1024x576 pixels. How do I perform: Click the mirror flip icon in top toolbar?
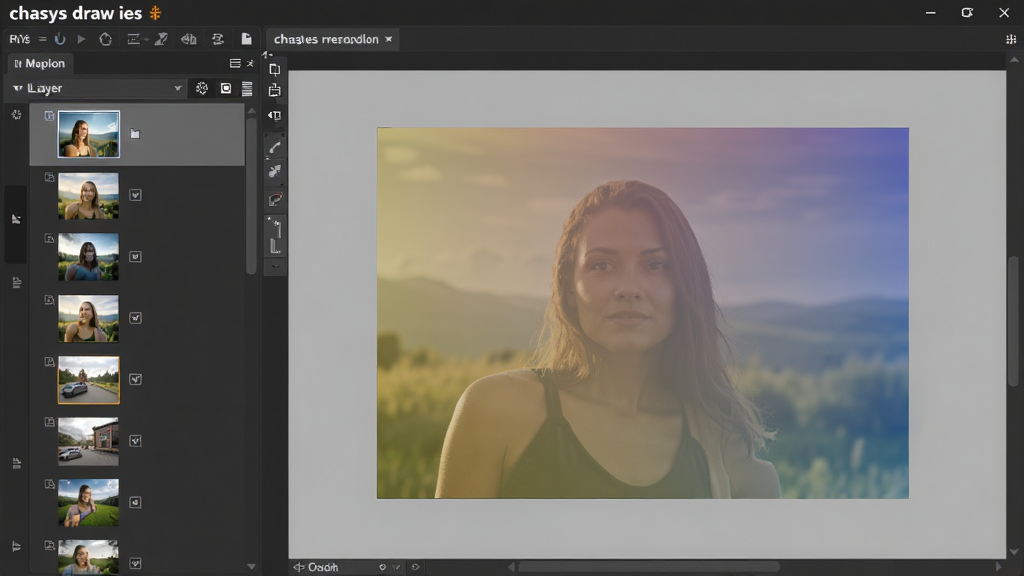point(189,39)
